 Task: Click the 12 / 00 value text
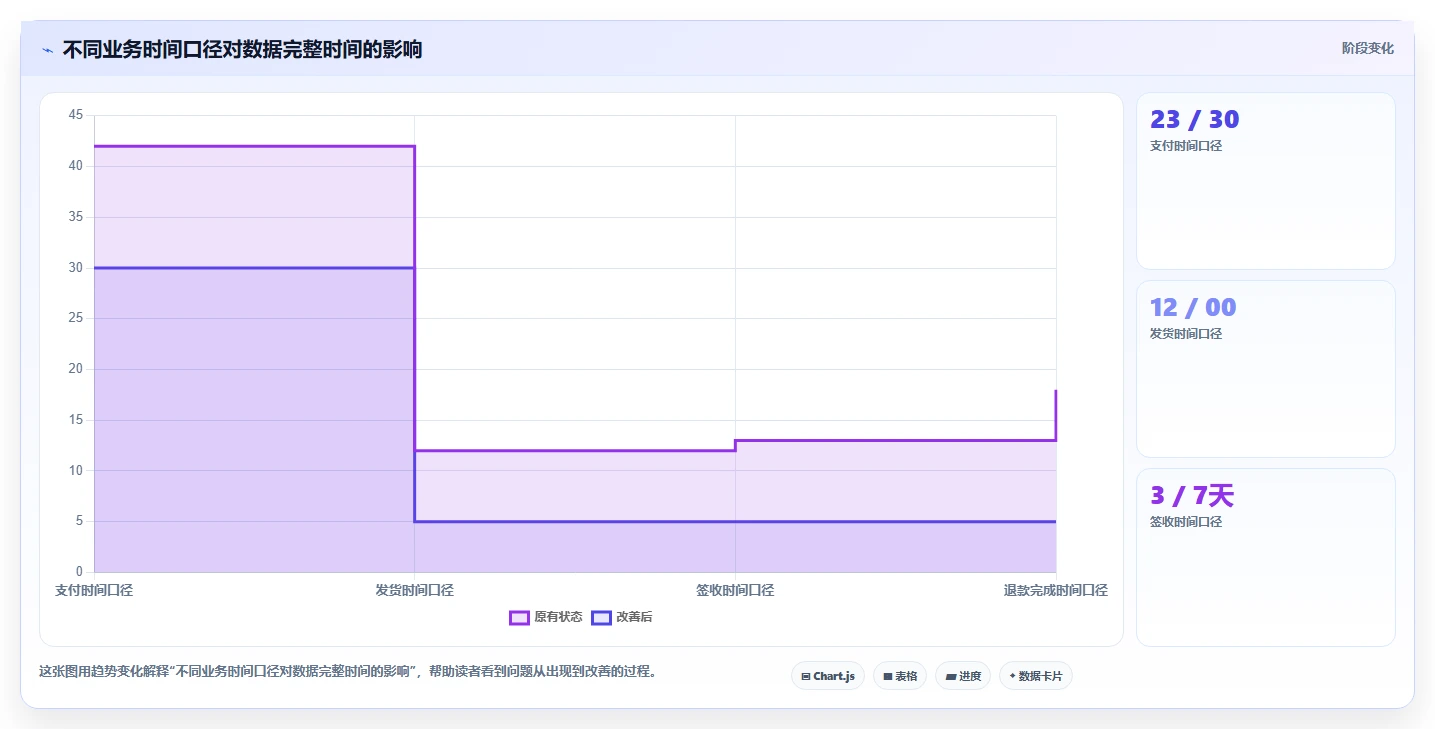1193,307
